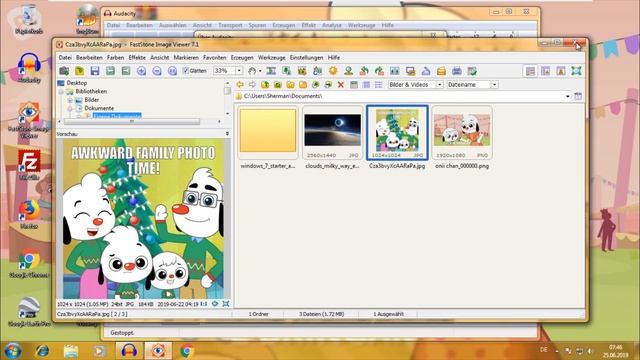This screenshot has width=640, height=360.
Task: Click the Zoom Out minus icon
Action: coord(157,71)
